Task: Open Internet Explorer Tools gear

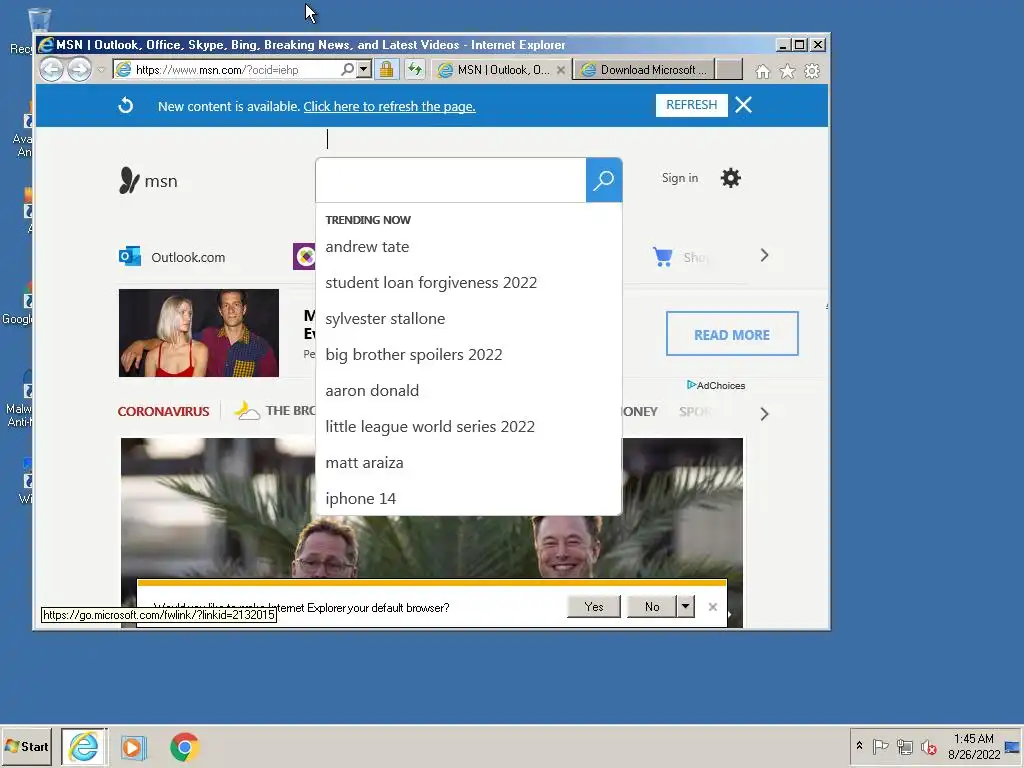Action: pos(812,71)
